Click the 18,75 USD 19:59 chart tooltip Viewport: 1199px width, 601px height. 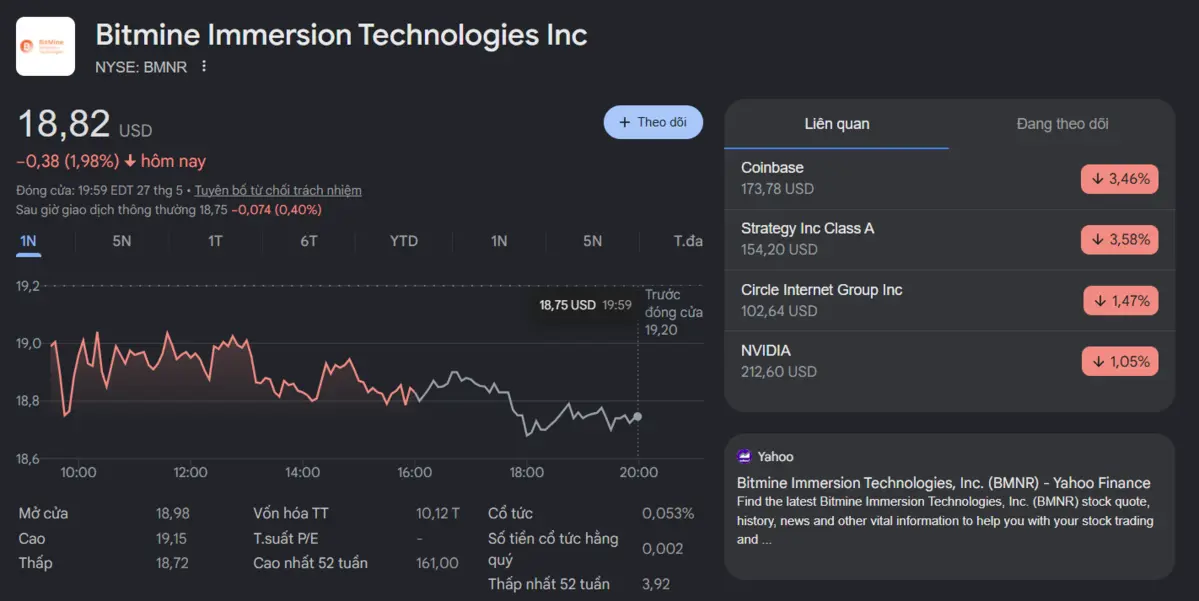tap(585, 305)
